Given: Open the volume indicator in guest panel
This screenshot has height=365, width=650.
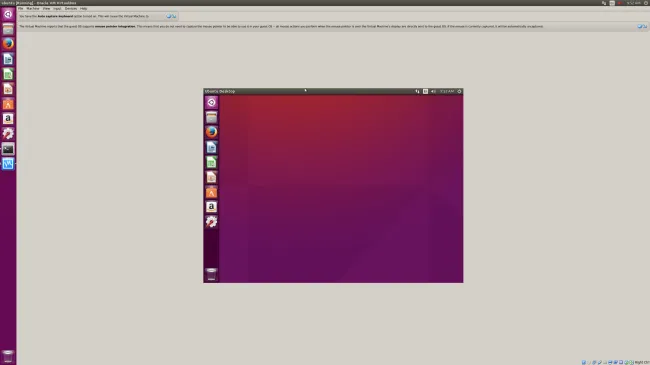Looking at the screenshot, I should tap(433, 91).
